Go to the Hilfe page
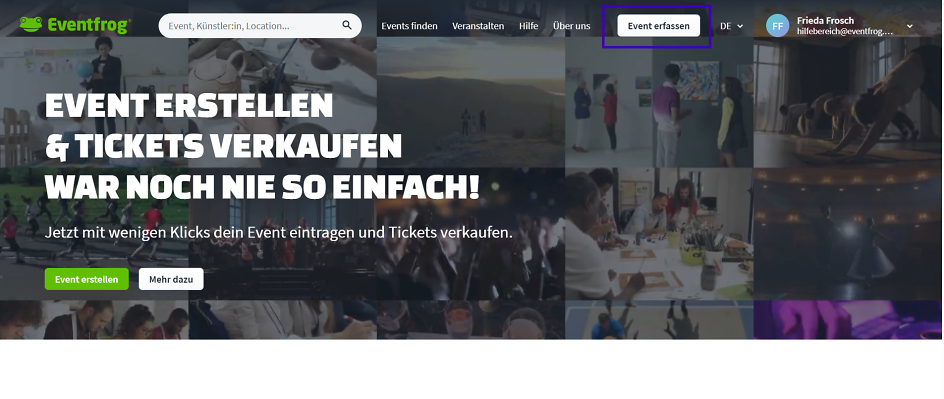The height and width of the screenshot is (399, 944). tap(529, 26)
